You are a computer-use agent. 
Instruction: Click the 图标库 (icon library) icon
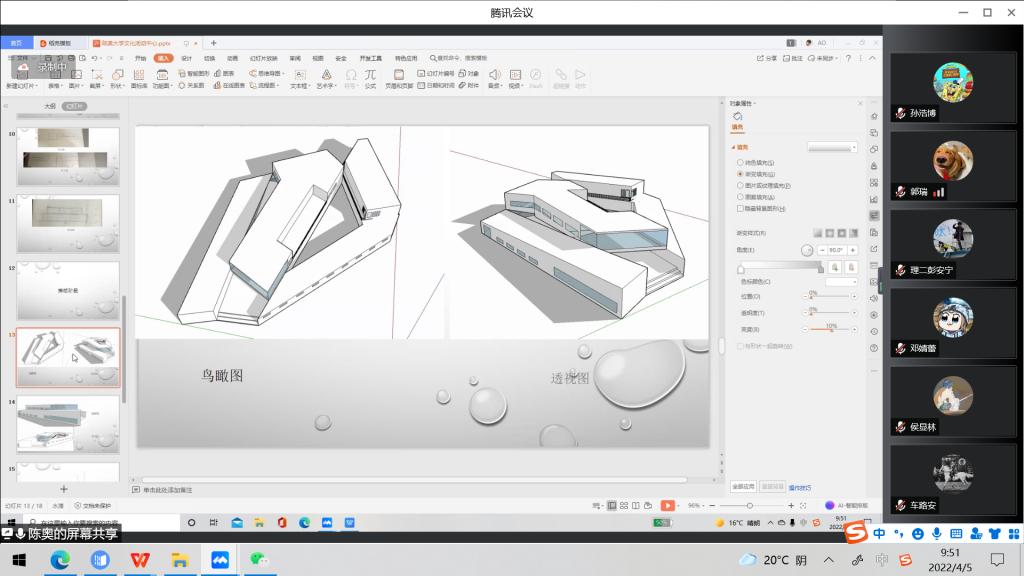(139, 76)
